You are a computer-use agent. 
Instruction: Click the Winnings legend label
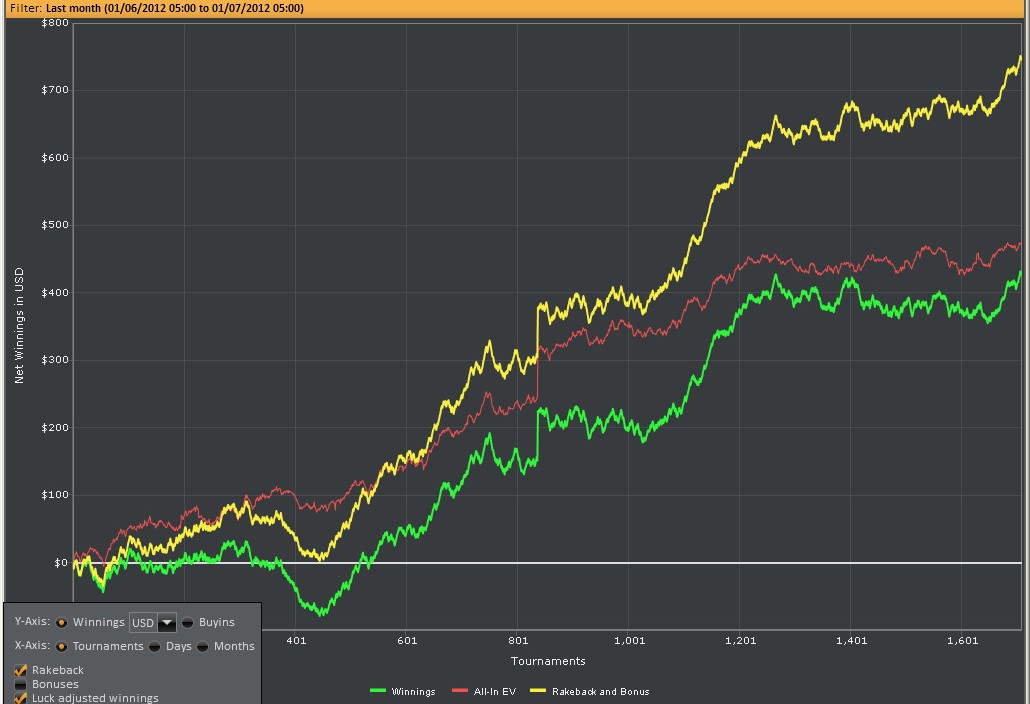413,692
